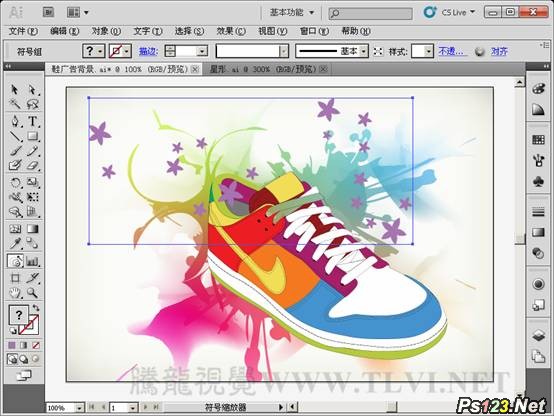Select the Rotate tool

(14, 182)
